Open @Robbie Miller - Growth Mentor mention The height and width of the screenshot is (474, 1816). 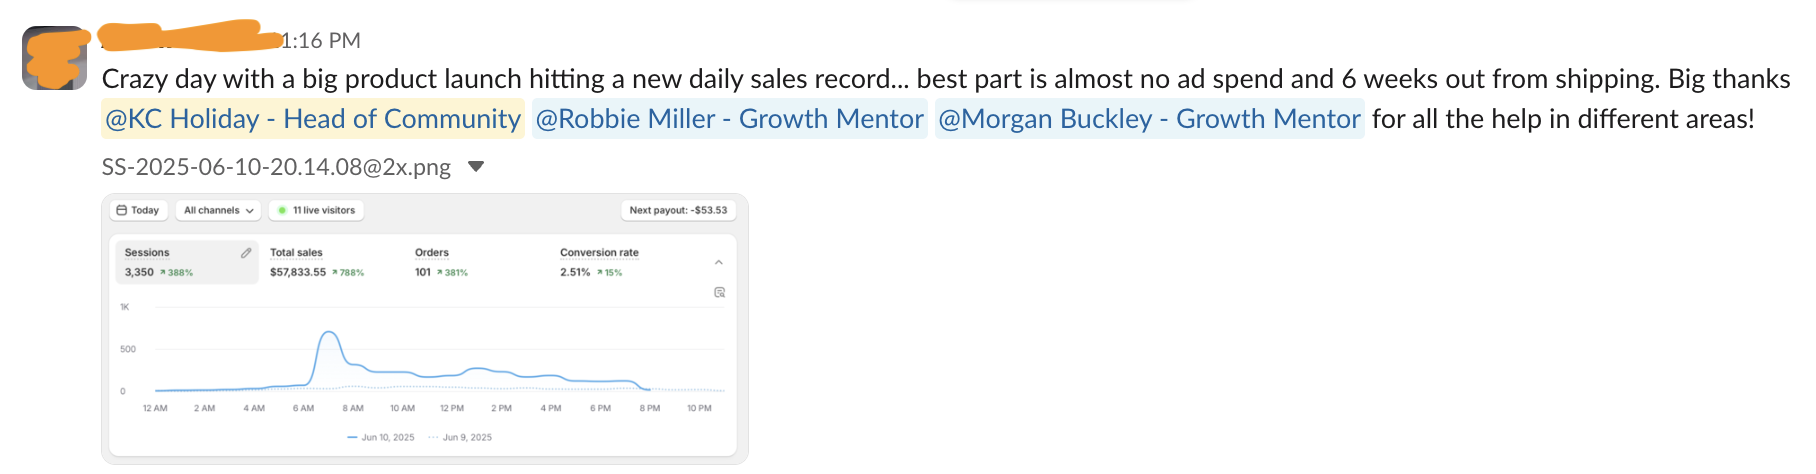730,119
